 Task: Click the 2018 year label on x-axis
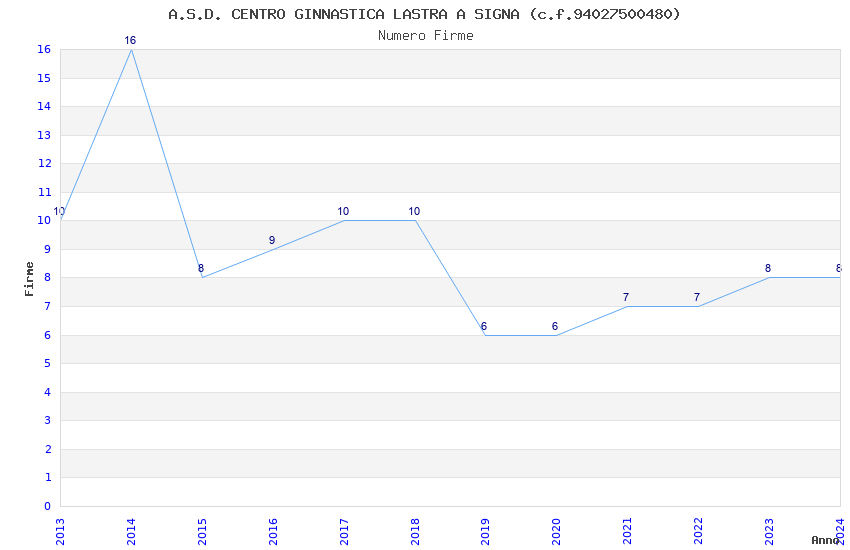coord(415,532)
